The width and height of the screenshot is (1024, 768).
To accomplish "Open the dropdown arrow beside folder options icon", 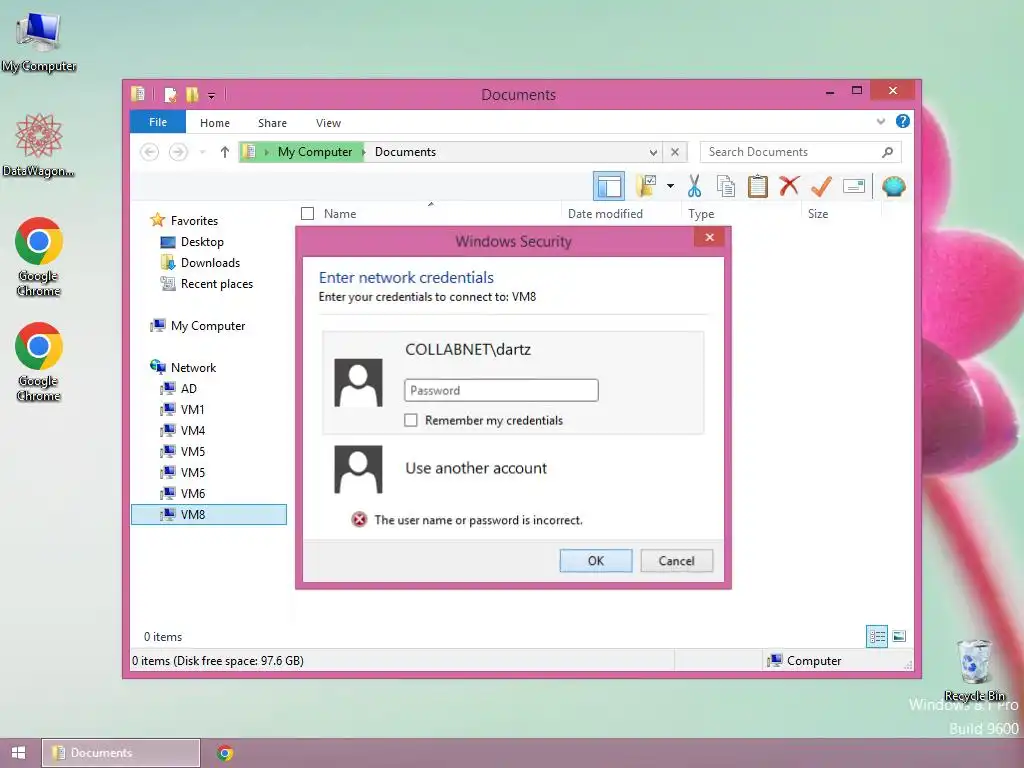I will pyautogui.click(x=670, y=186).
